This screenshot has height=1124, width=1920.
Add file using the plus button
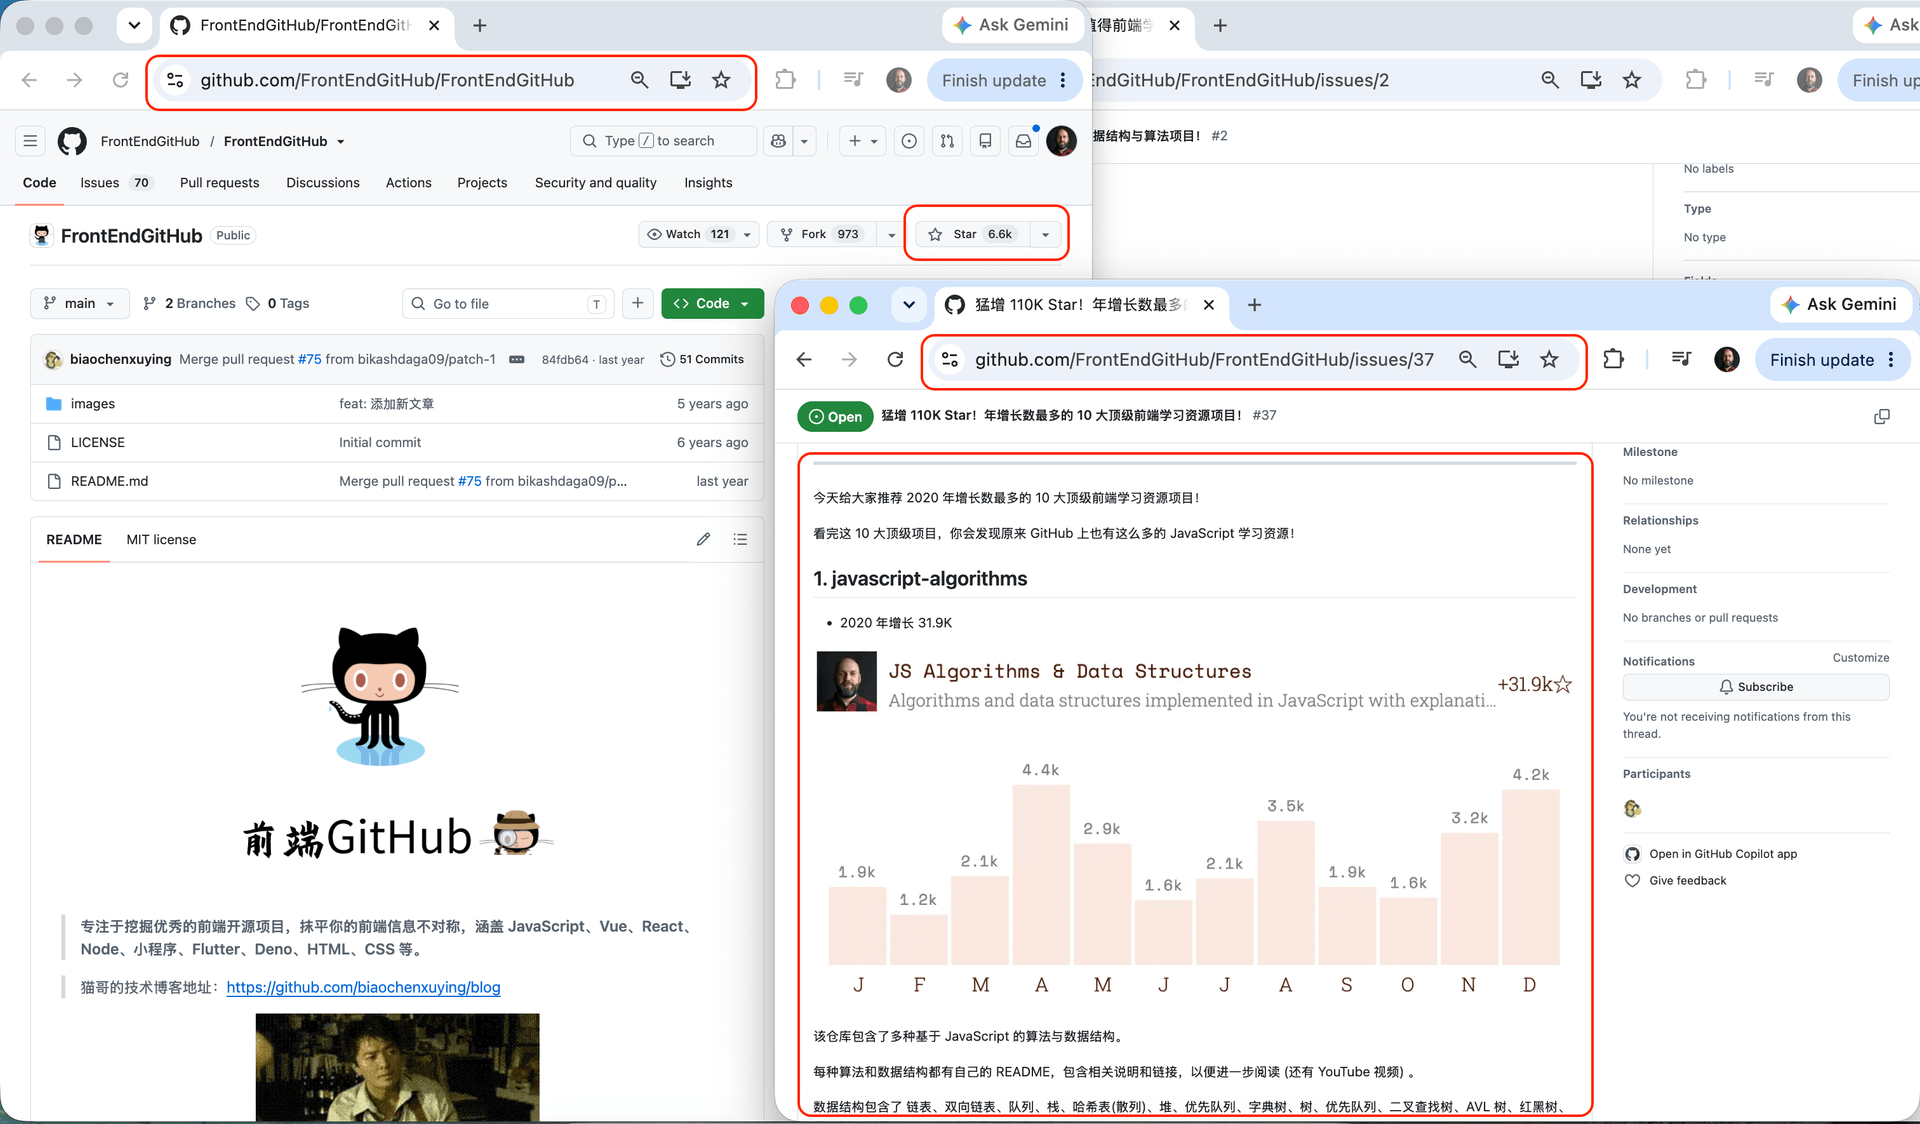point(637,303)
